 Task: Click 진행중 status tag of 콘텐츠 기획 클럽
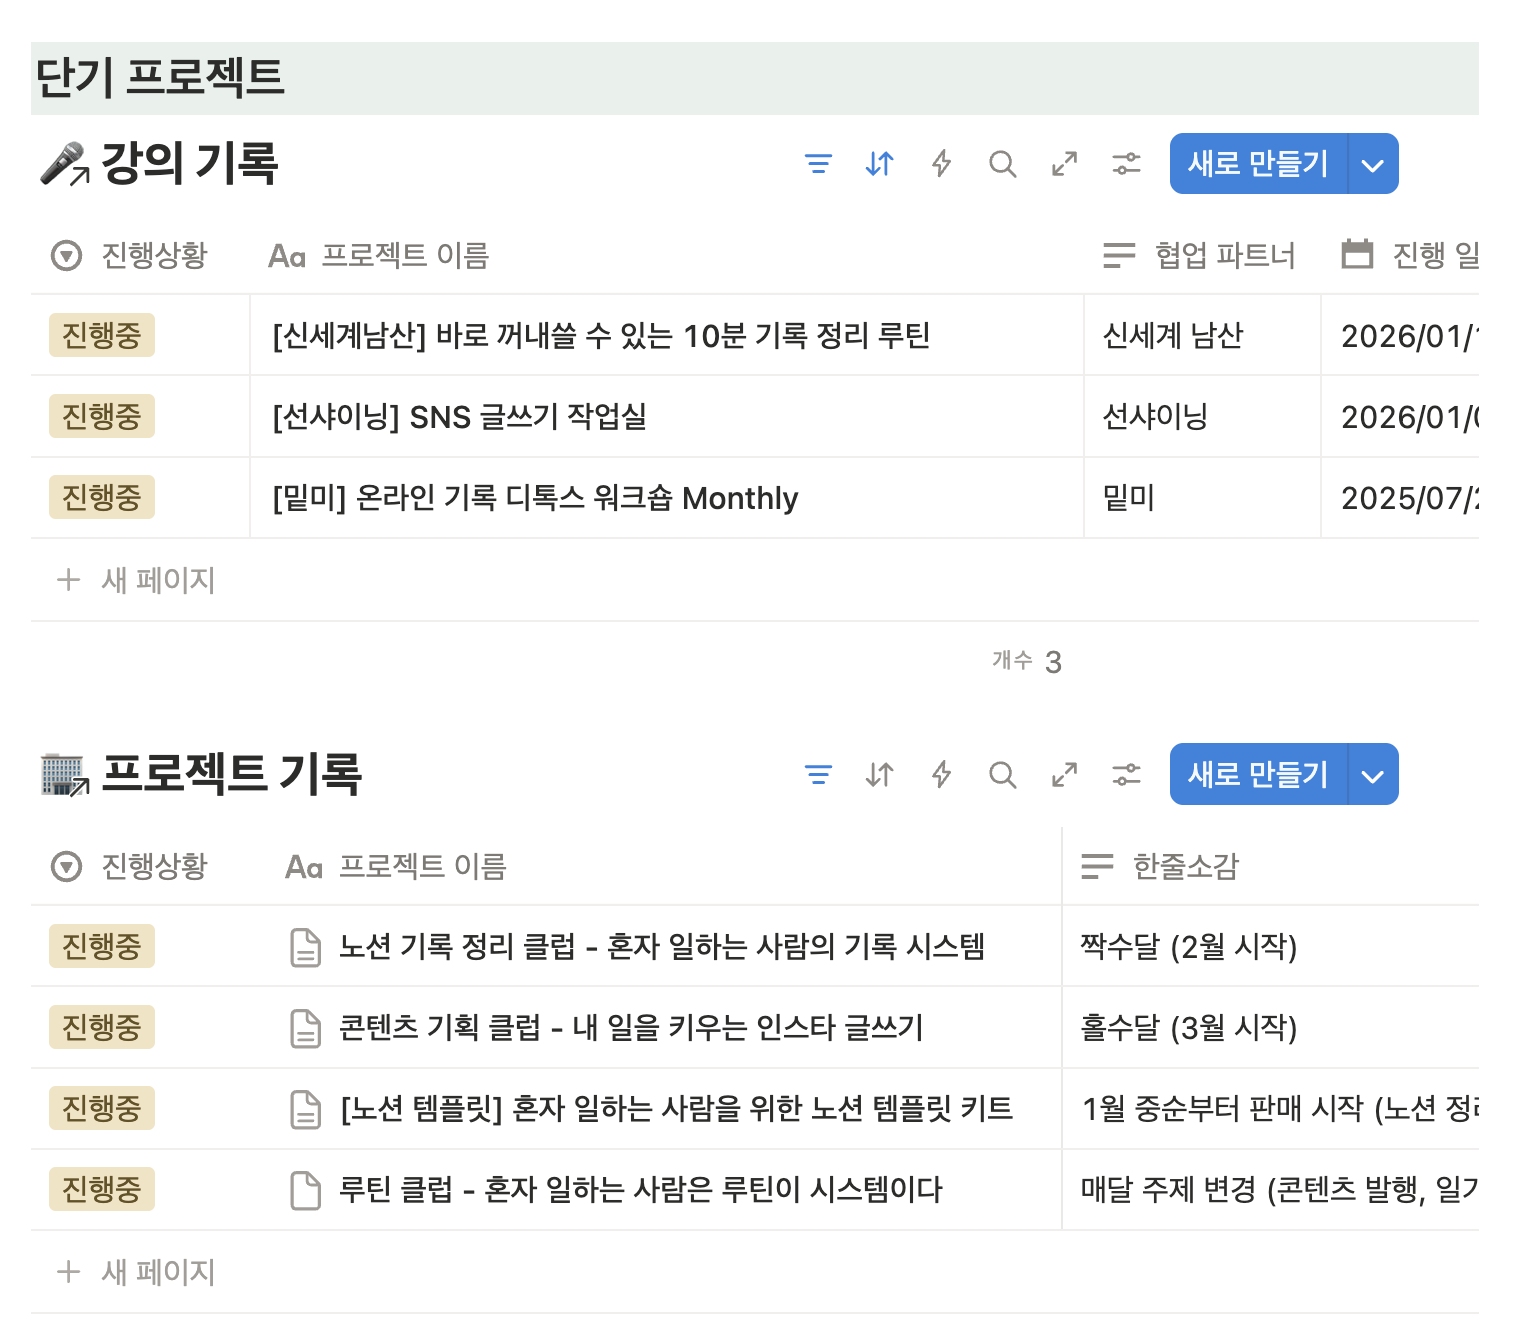tap(102, 1027)
